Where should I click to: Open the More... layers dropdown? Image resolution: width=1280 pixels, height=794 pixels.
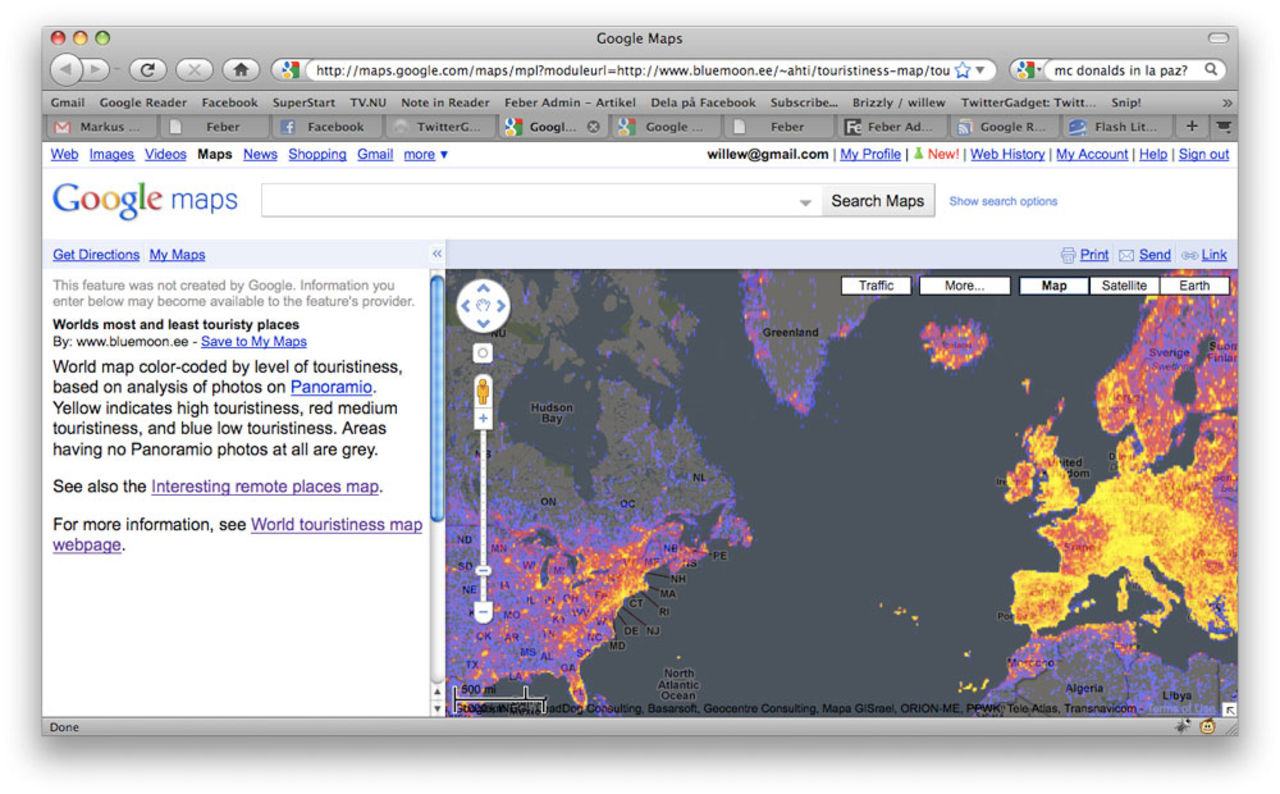964,286
